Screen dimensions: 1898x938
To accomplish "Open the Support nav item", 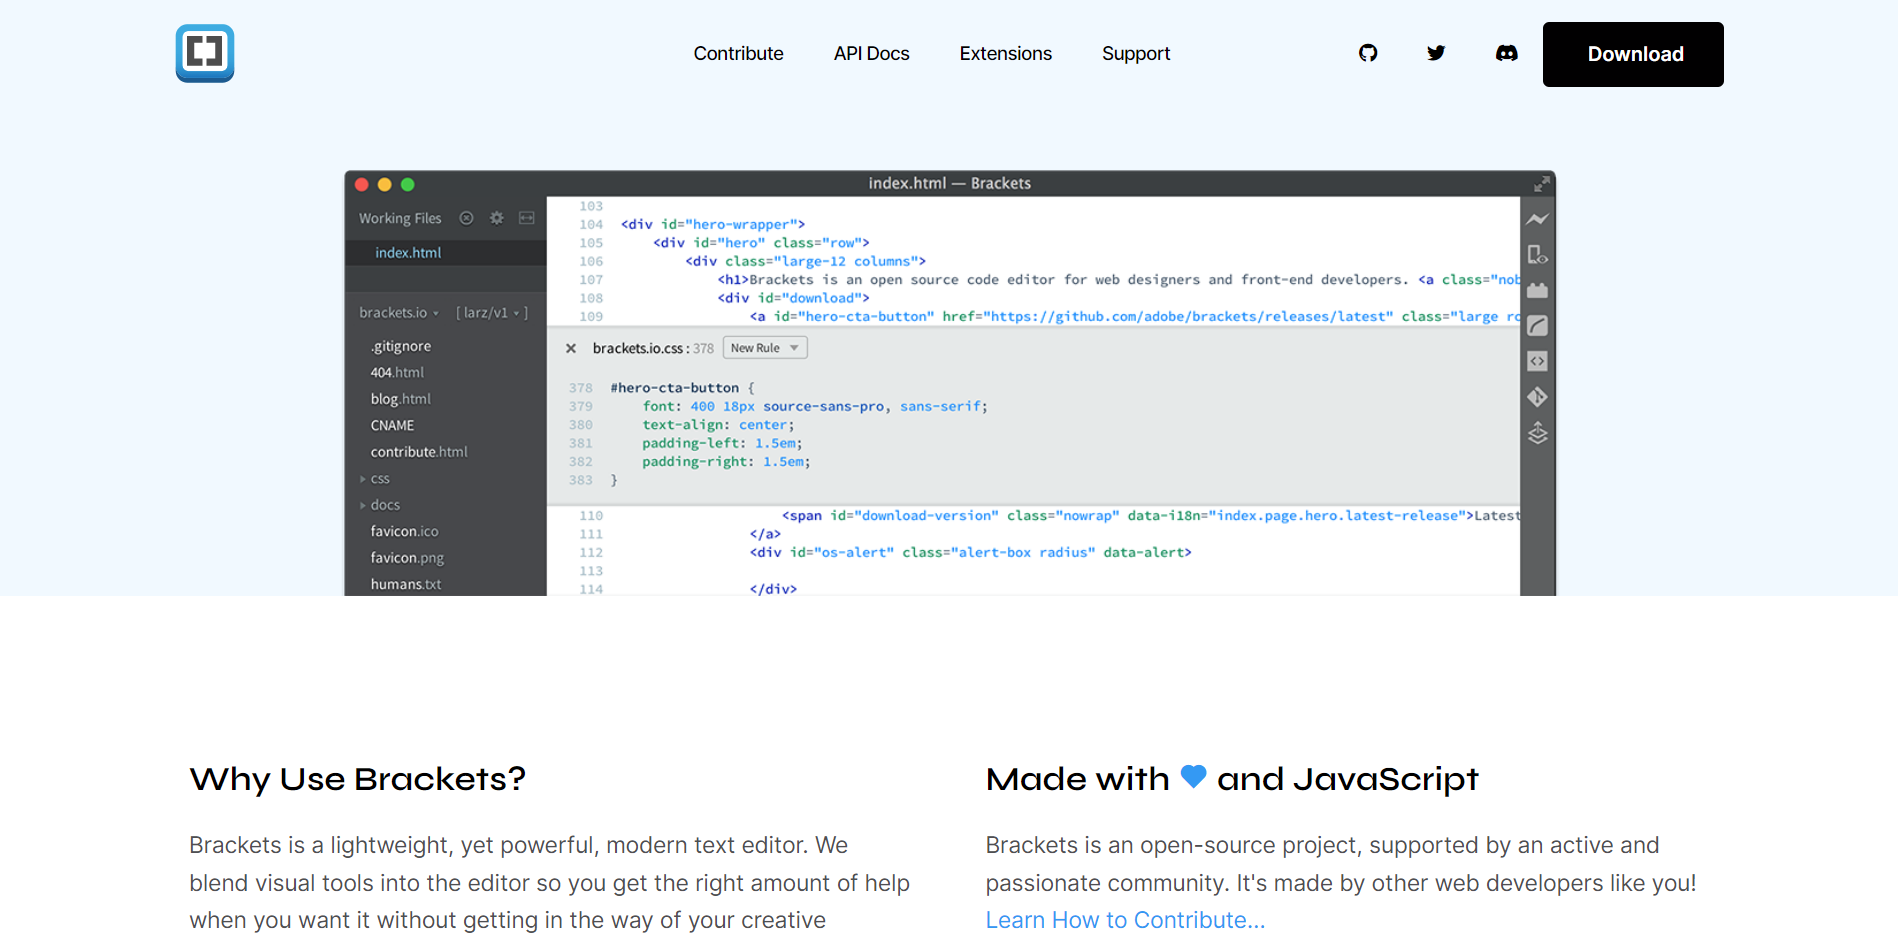I will point(1136,54).
